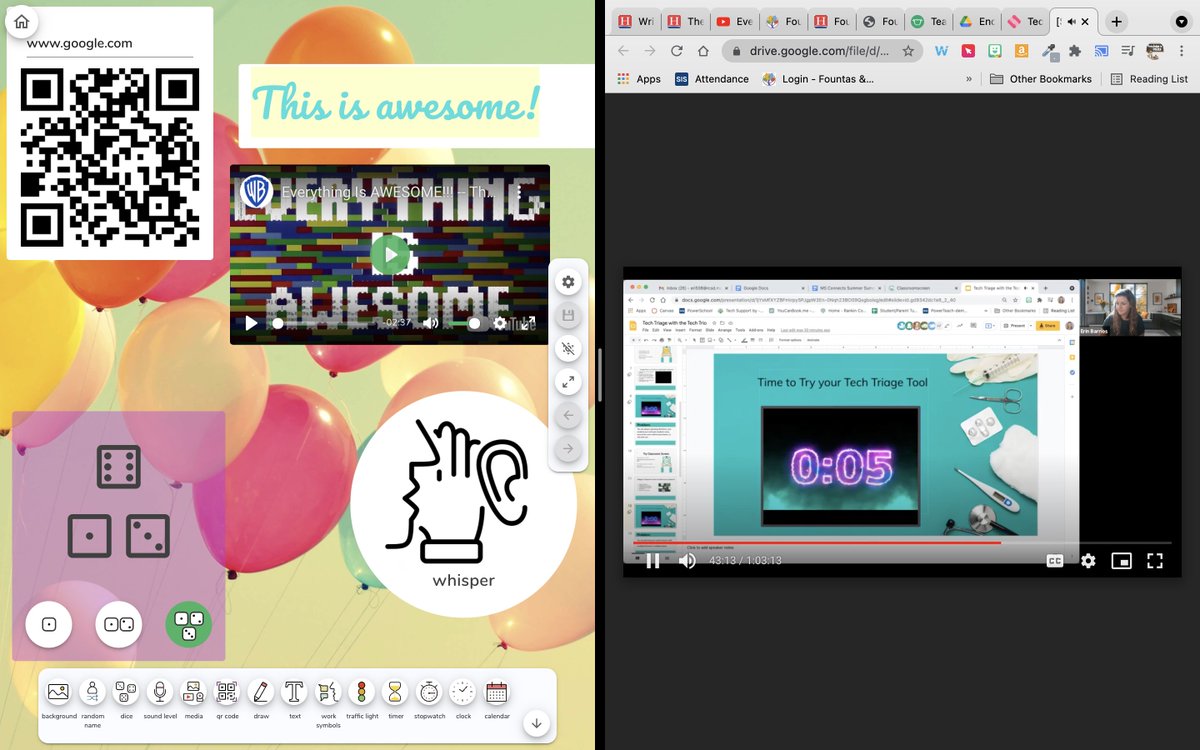Select single die option
The image size is (1200, 750).
49,624
